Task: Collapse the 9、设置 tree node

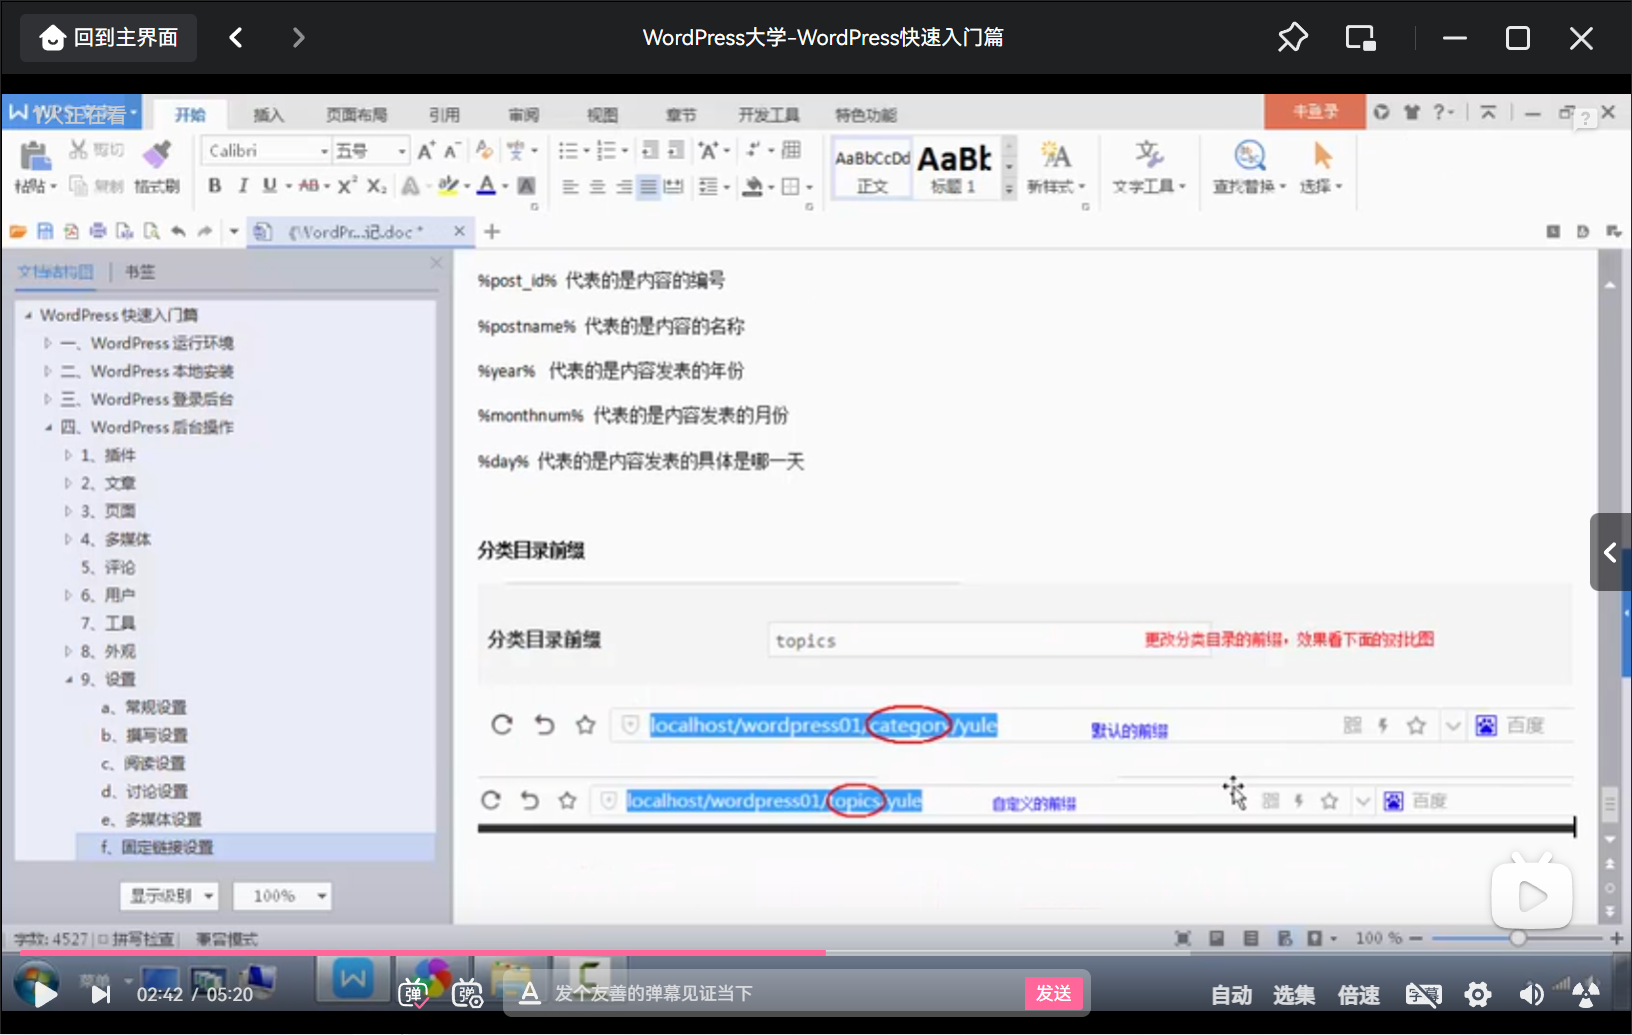Action: coord(68,679)
